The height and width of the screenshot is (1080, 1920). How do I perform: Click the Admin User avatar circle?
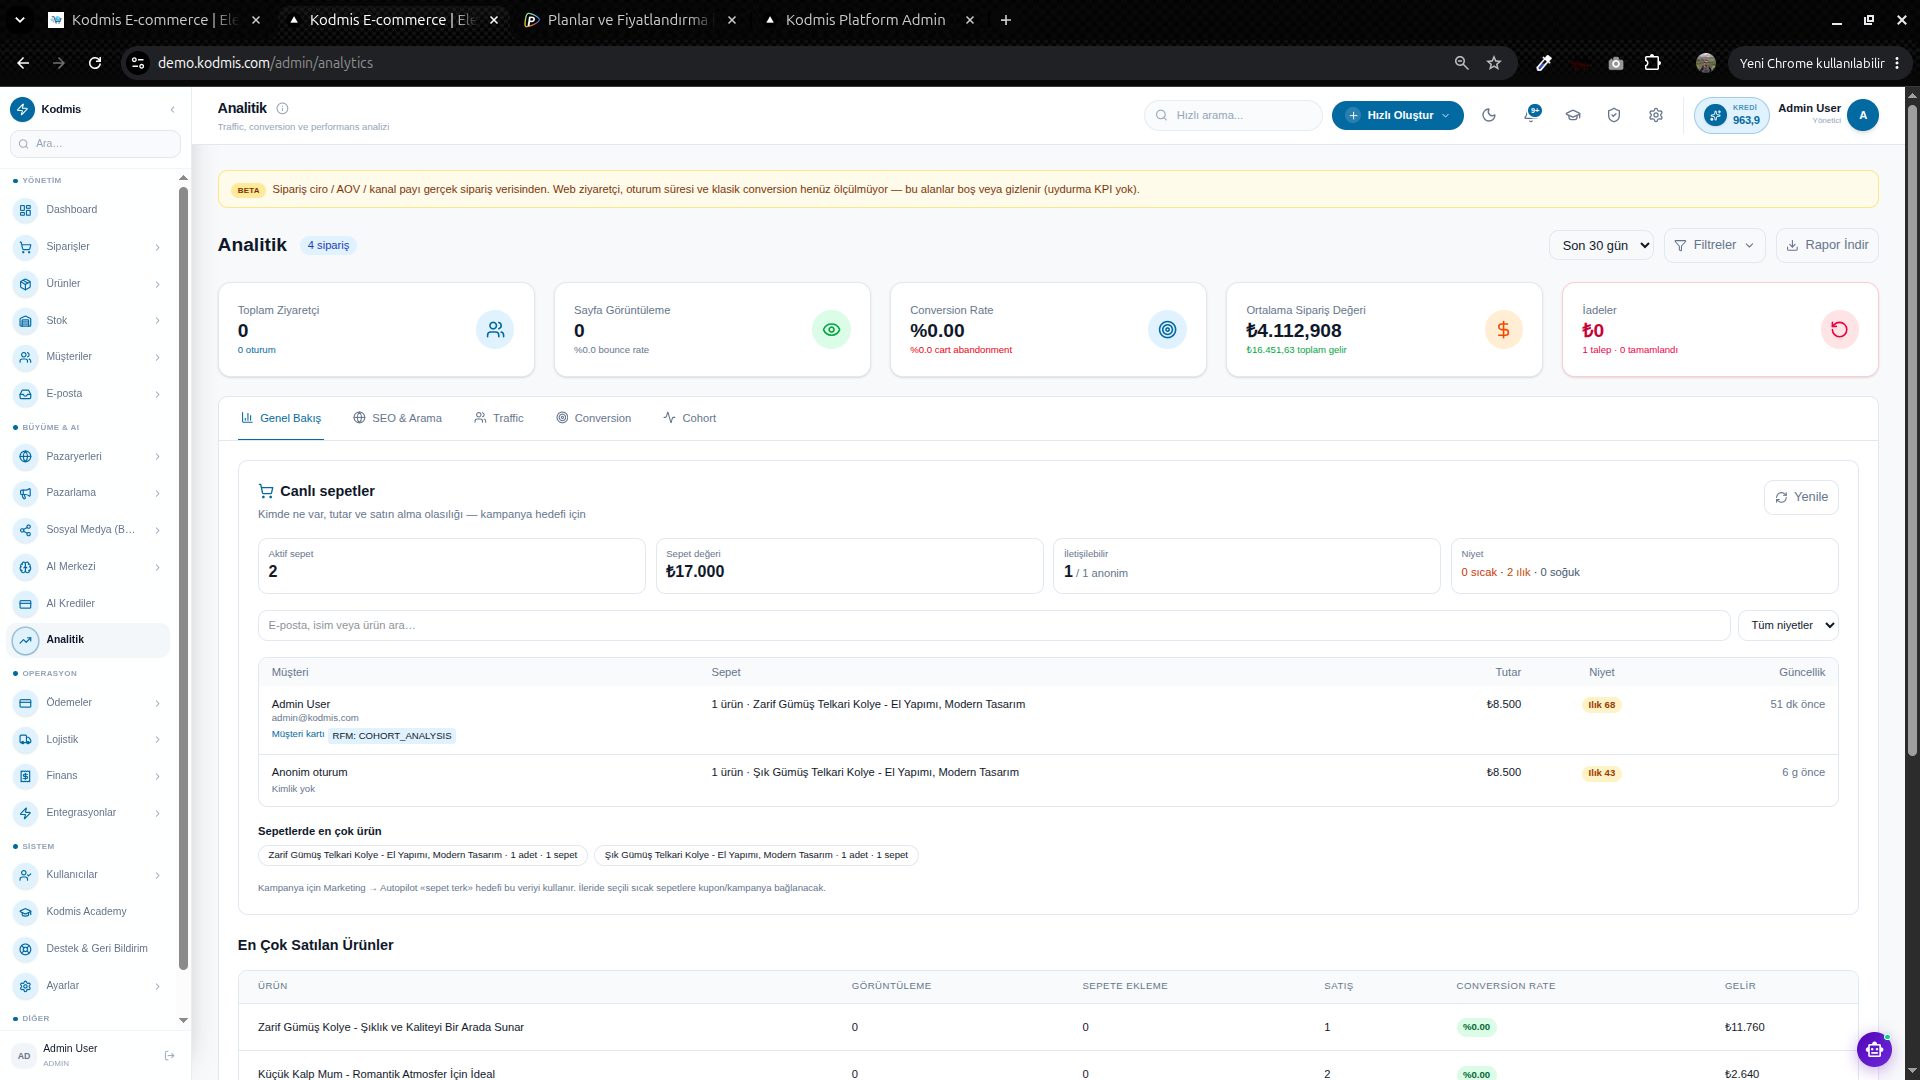click(x=1863, y=115)
